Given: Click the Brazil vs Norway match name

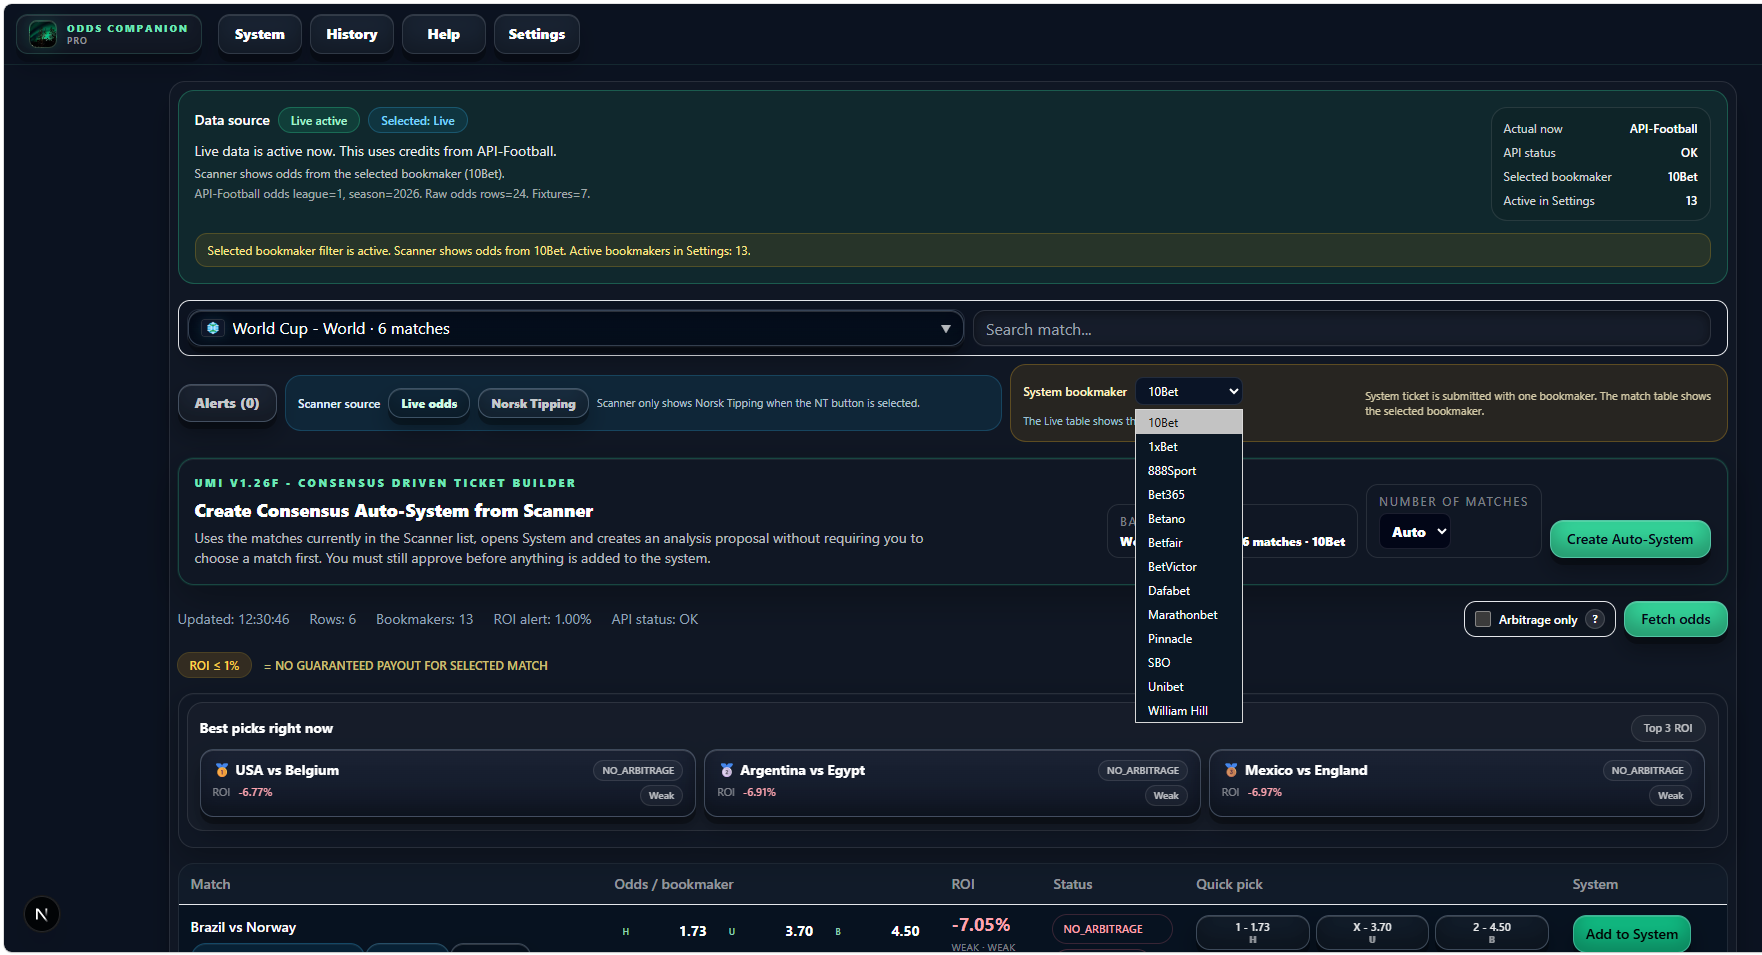Looking at the screenshot, I should point(243,927).
